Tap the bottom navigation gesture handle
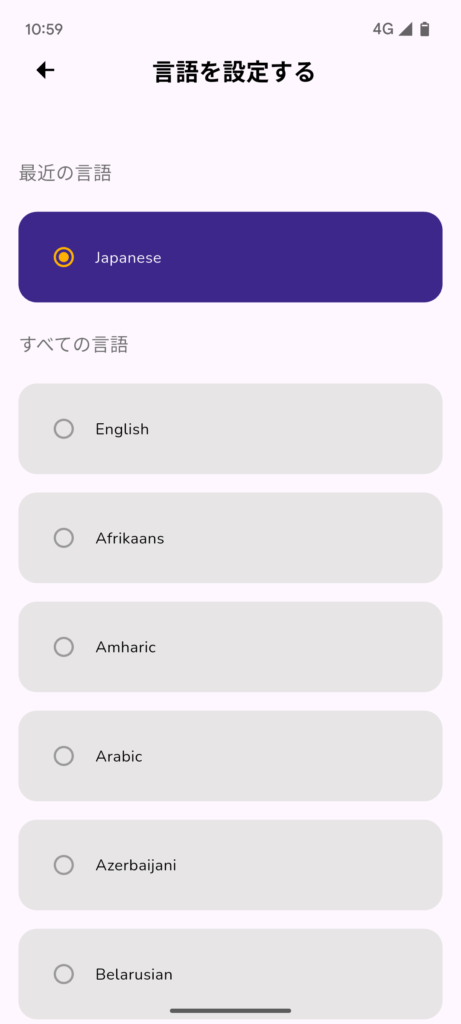Screen dimensions: 461x1024 click(230, 1011)
